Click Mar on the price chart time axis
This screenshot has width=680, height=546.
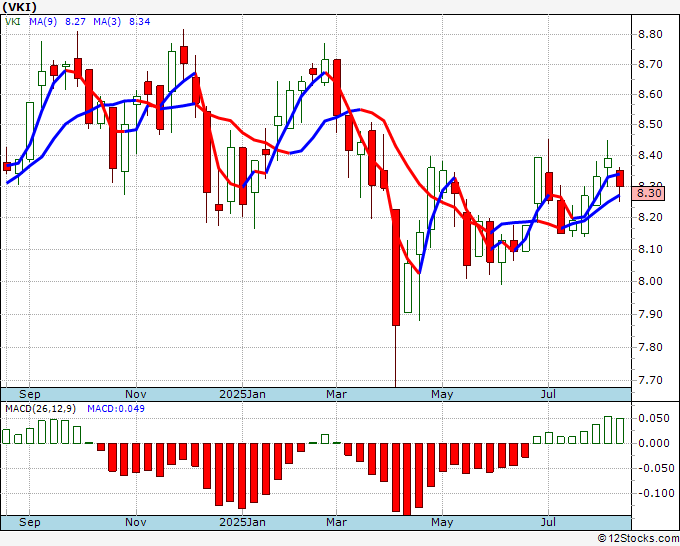tap(337, 395)
